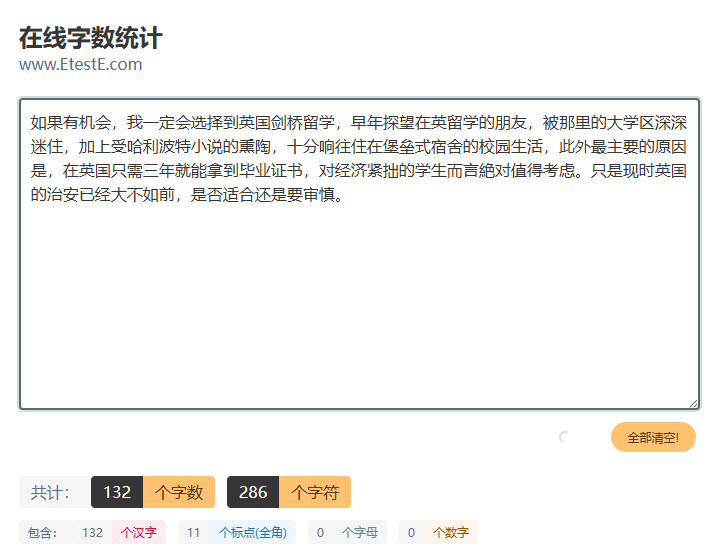Viewport: 721px width, 551px height.
Task: Click the 共计: label
Action: (55, 492)
